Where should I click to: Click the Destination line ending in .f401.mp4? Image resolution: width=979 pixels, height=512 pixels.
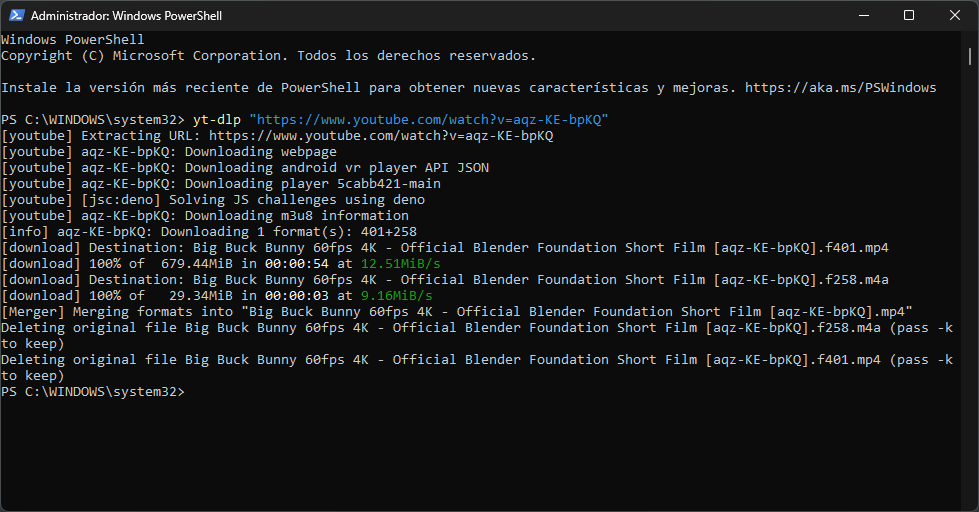click(445, 247)
